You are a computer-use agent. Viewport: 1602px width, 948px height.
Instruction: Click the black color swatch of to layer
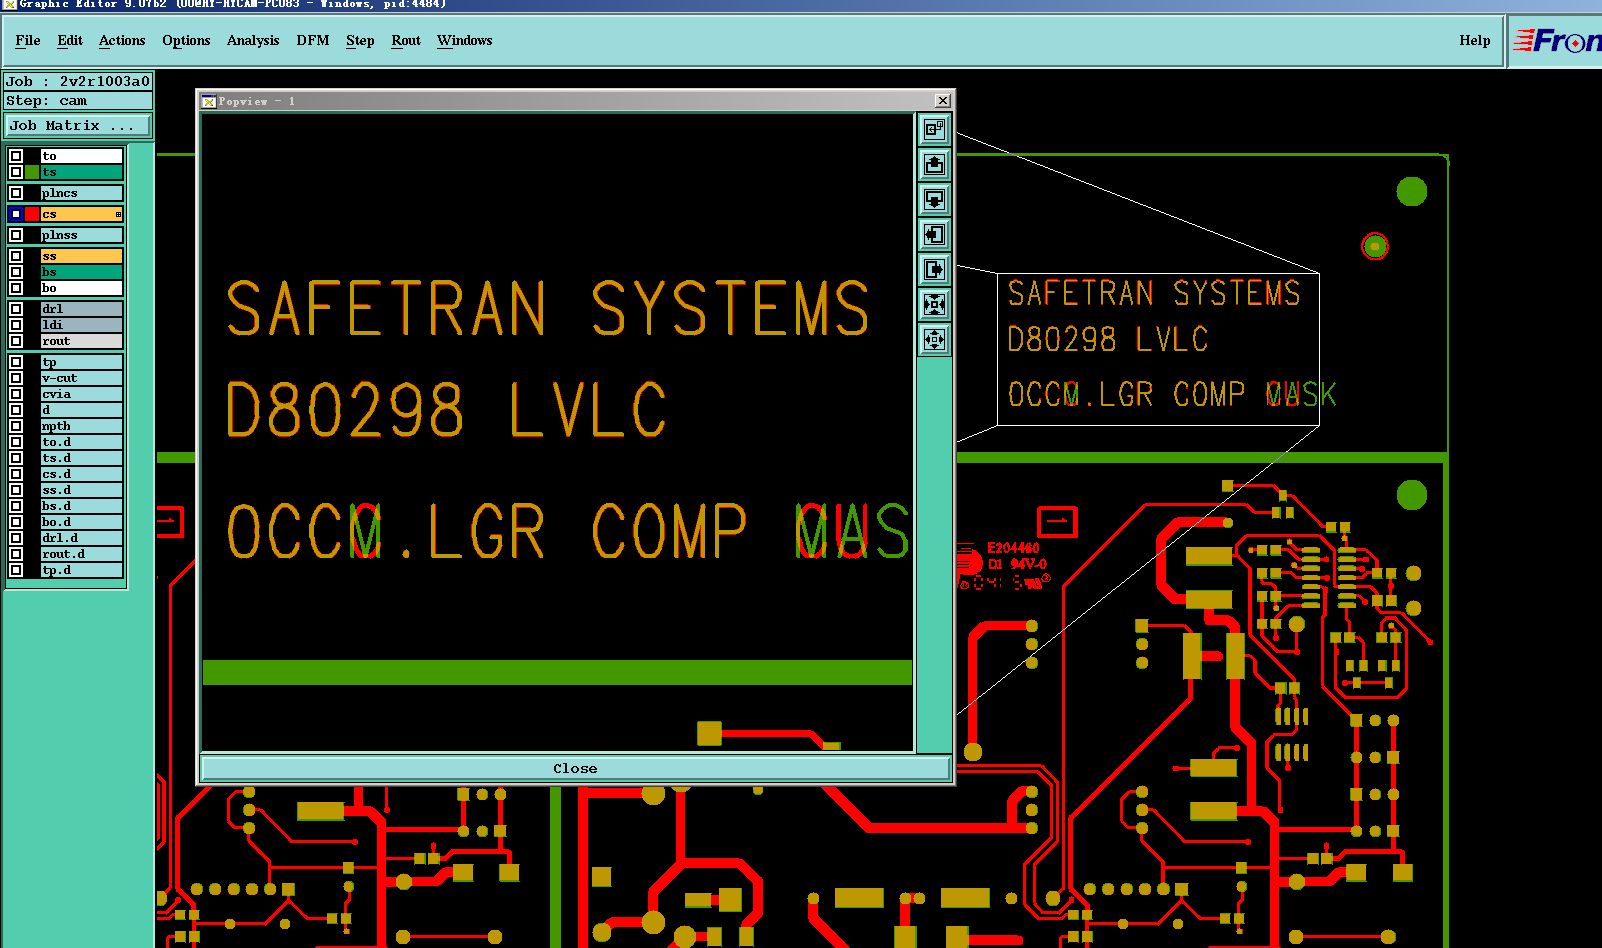coord(33,156)
